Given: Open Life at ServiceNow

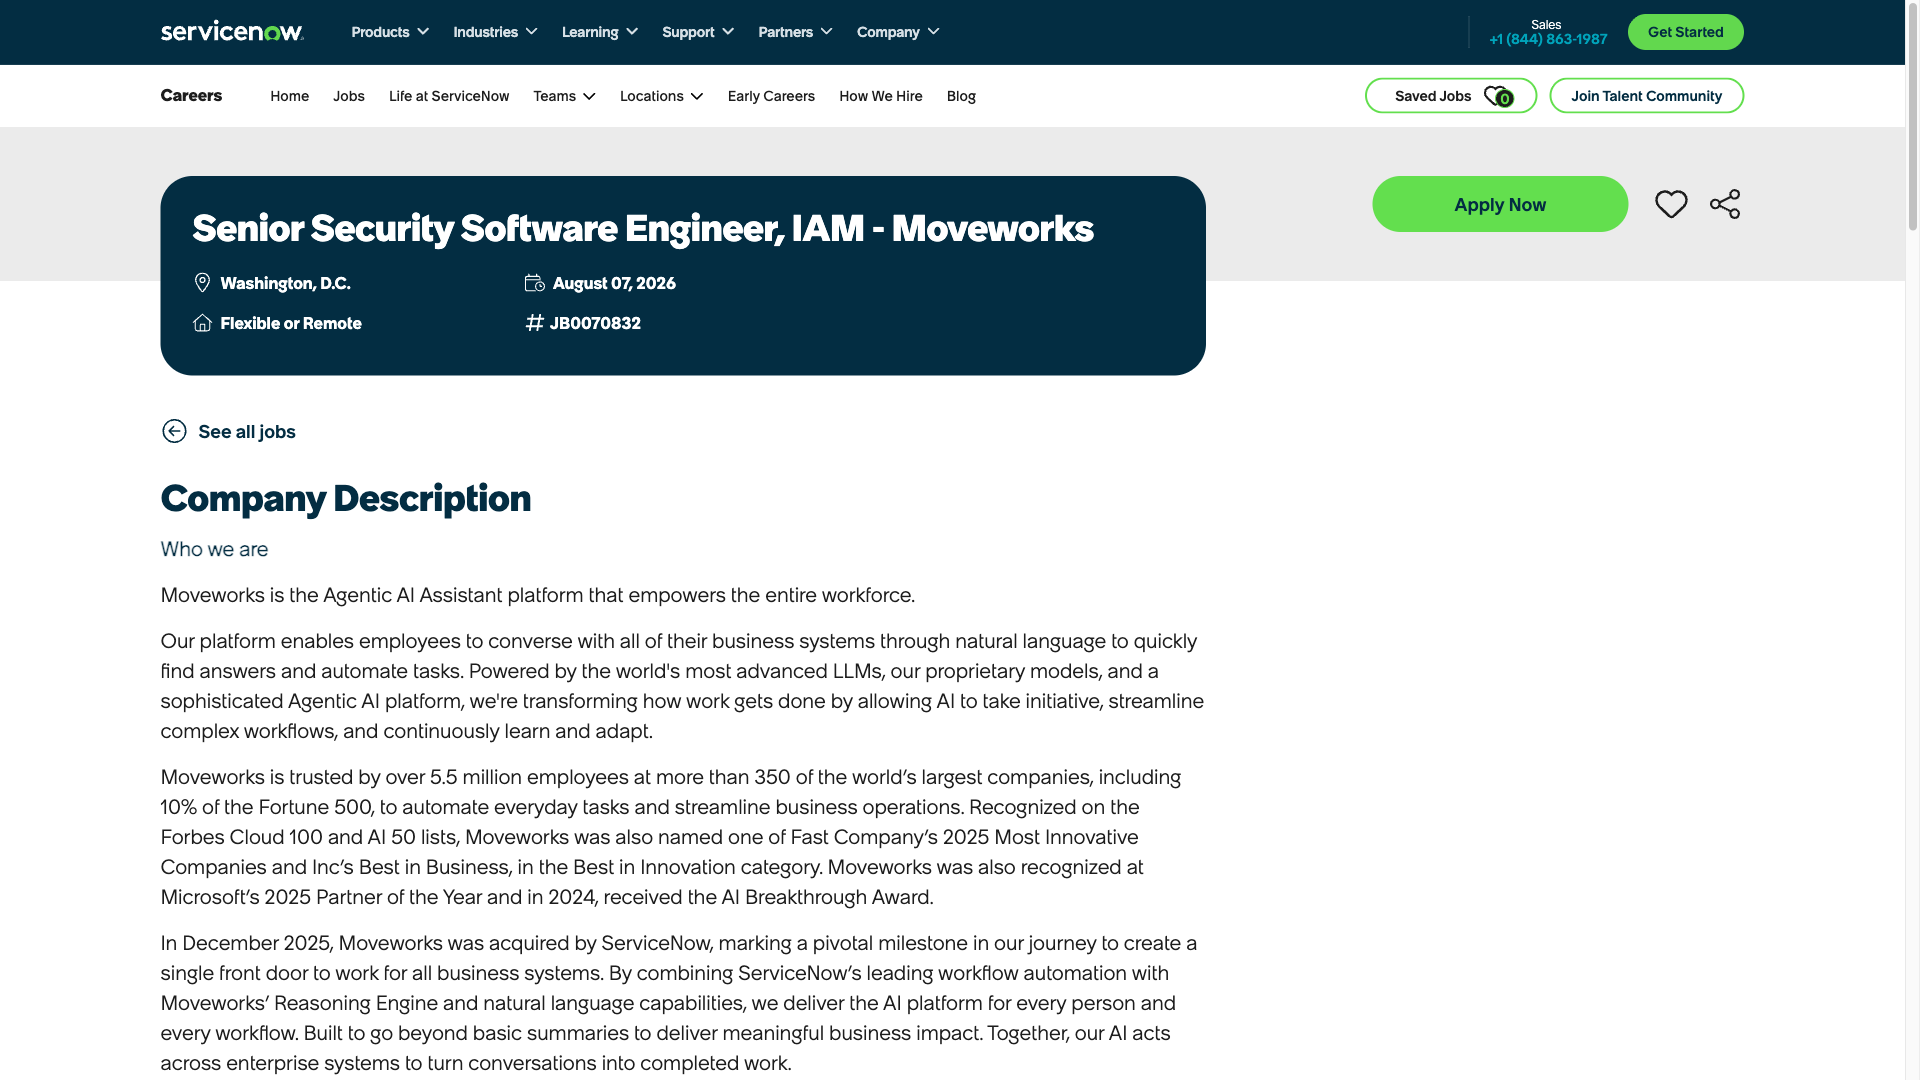Looking at the screenshot, I should tap(449, 96).
